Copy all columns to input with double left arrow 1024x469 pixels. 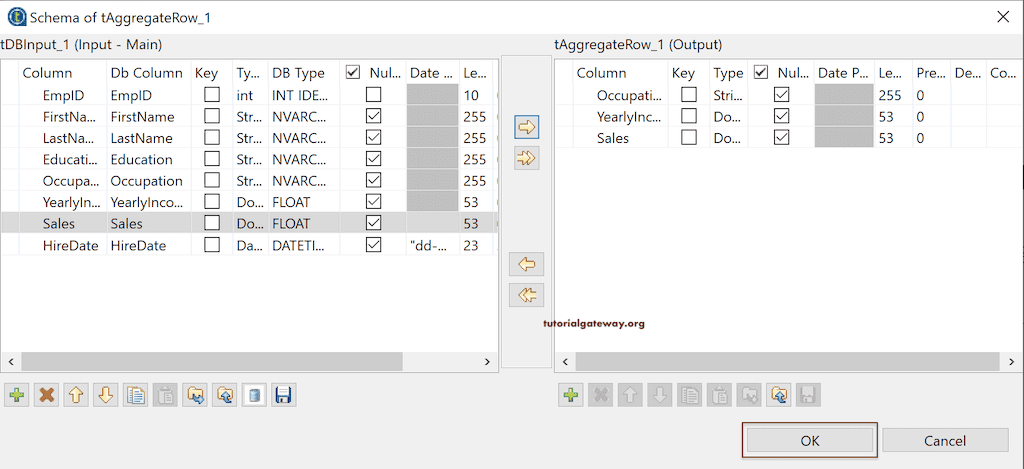click(x=526, y=295)
